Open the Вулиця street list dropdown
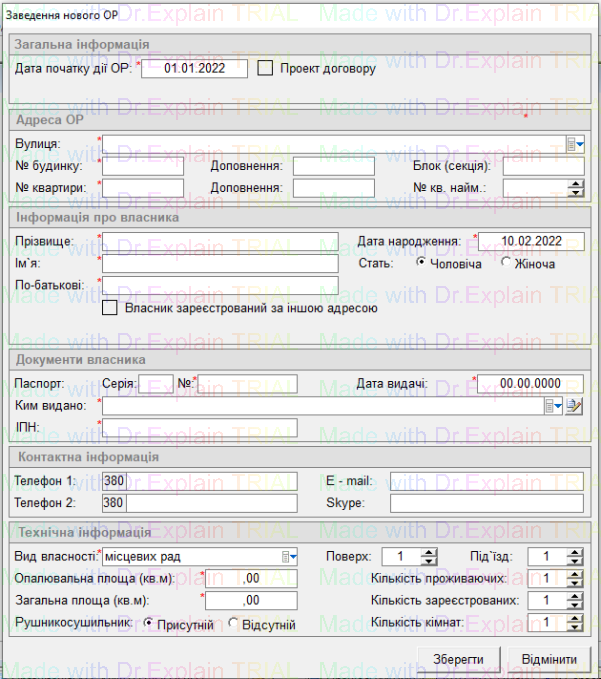The image size is (601, 679). click(575, 144)
